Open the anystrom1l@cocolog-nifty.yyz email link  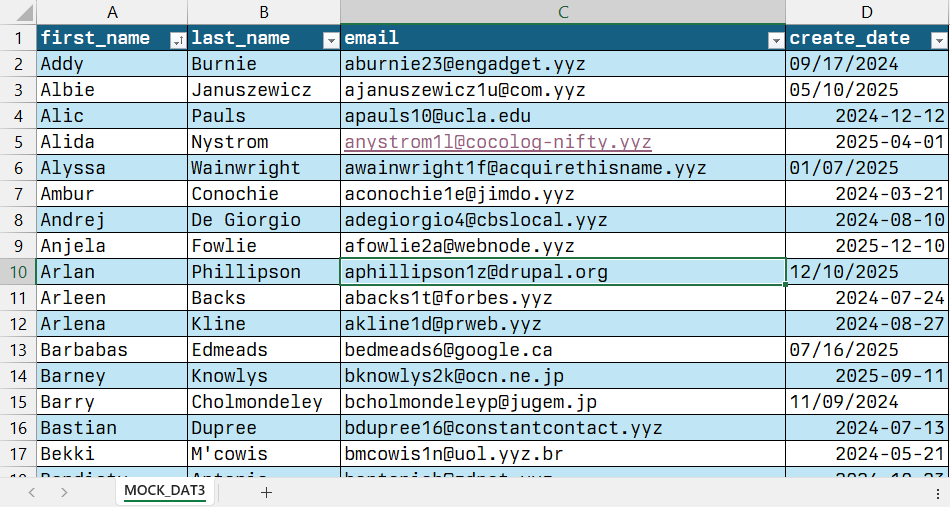(497, 142)
